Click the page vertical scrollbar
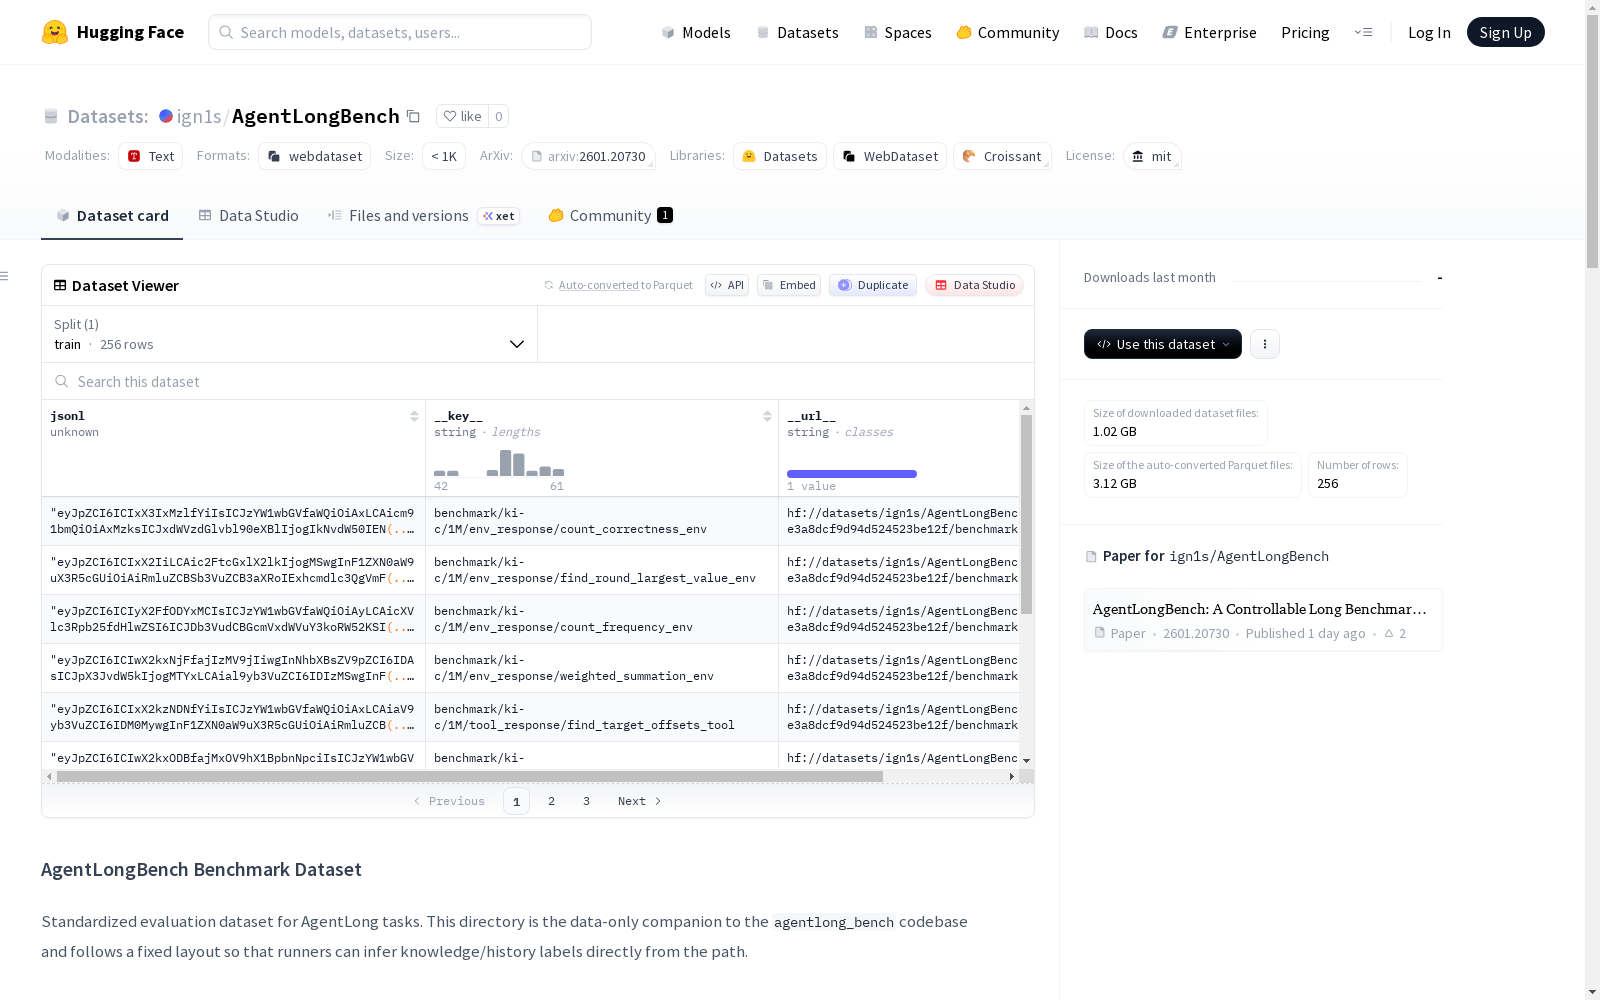The image size is (1600, 1000). pyautogui.click(x=1592, y=140)
